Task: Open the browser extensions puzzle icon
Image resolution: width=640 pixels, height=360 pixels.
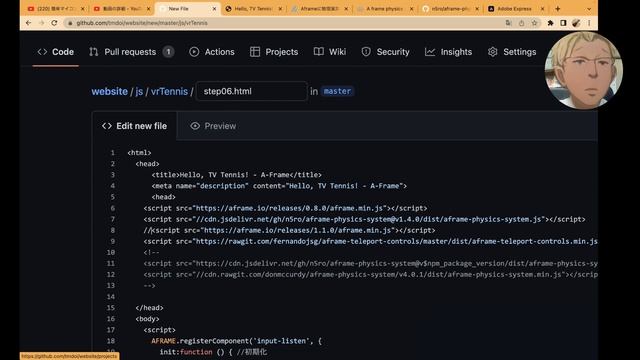Action: (550, 23)
